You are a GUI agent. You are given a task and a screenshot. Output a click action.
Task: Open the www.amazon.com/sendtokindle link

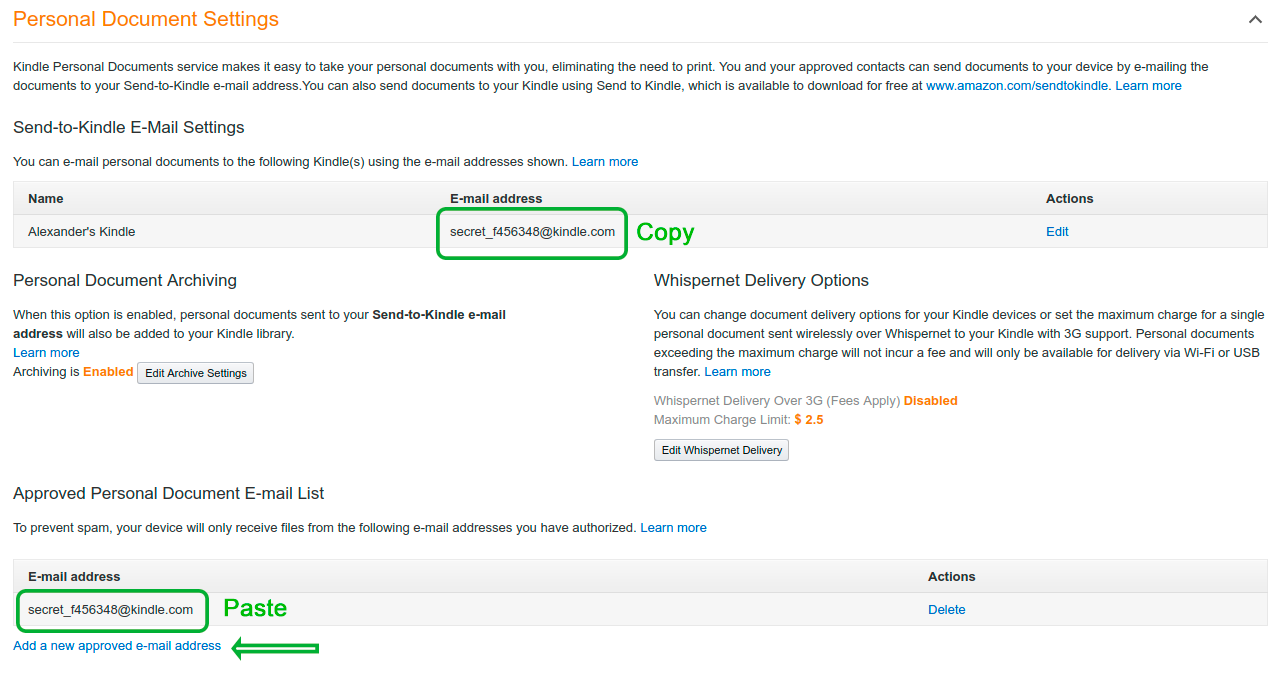coord(1017,86)
